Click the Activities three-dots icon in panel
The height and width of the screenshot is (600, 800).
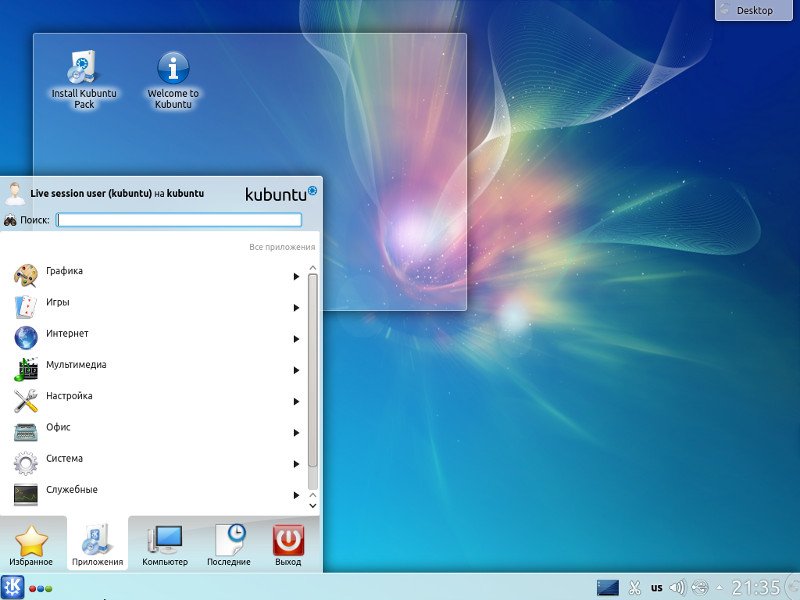coord(41,588)
